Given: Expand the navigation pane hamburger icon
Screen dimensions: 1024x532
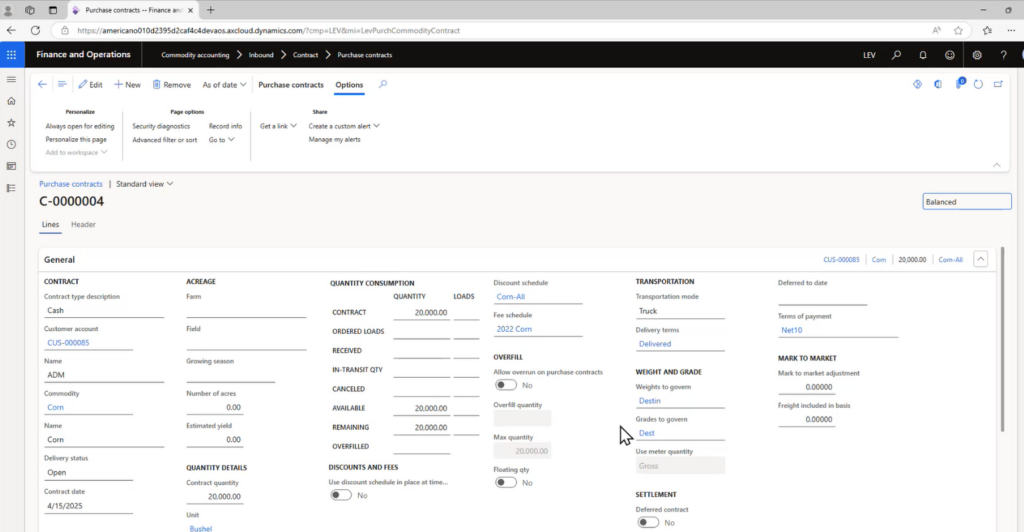Looking at the screenshot, I should (11, 80).
